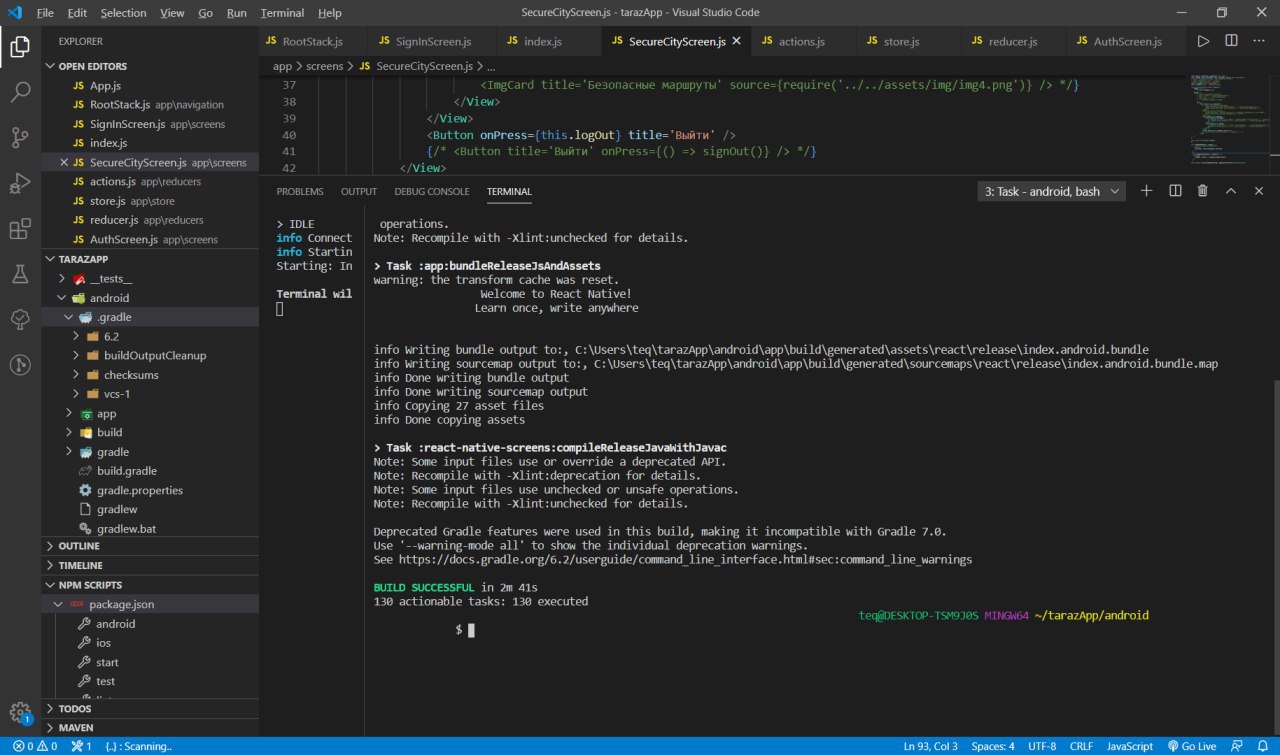Run the android npm script
Viewport: 1280px width, 755px height.
pos(115,624)
